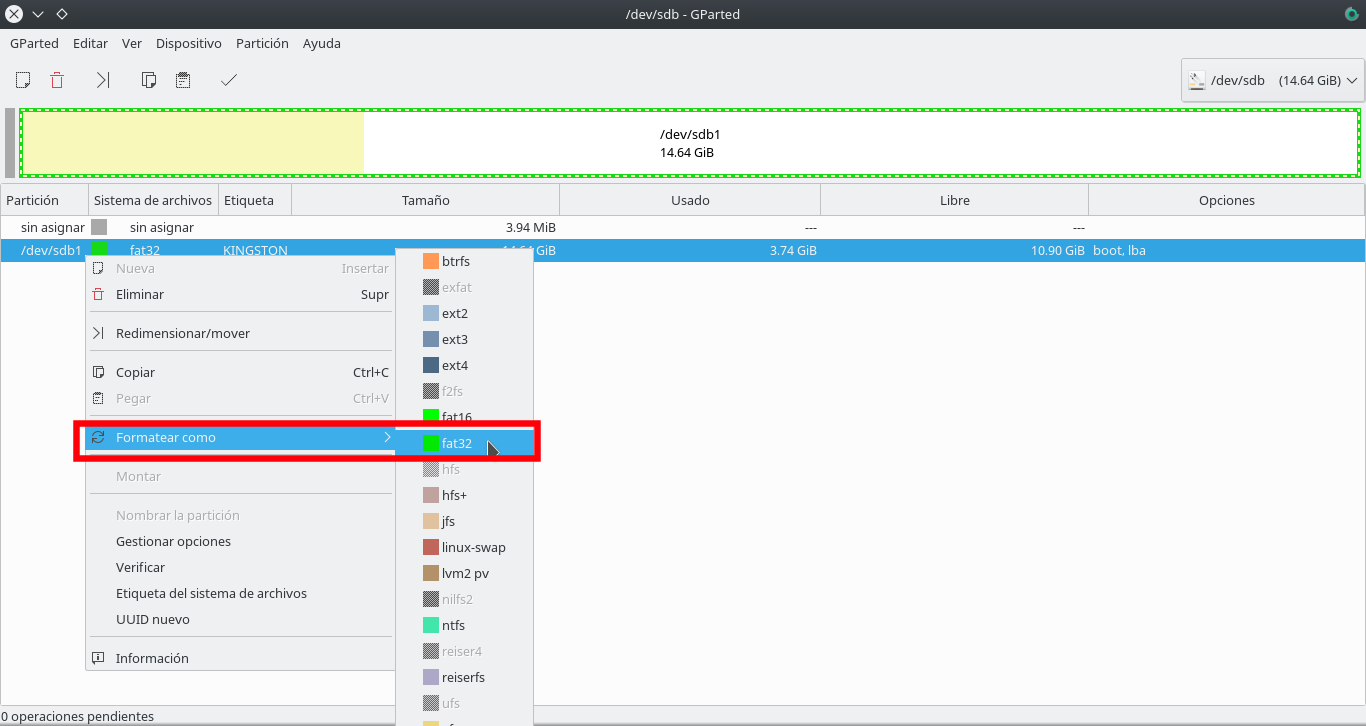Image resolution: width=1366 pixels, height=726 pixels.
Task: Format as ntfs from the submenu
Action: [465, 625]
